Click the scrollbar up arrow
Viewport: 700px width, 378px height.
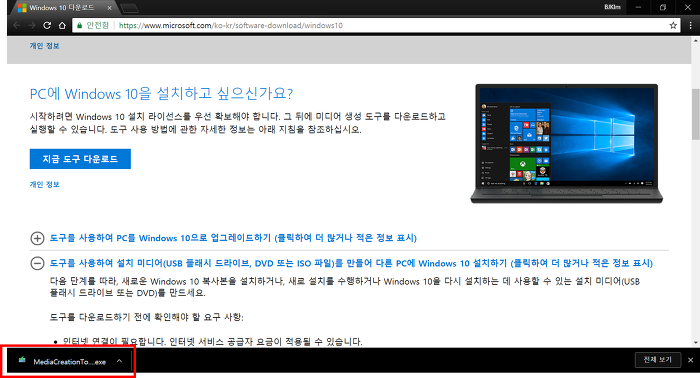point(695,41)
